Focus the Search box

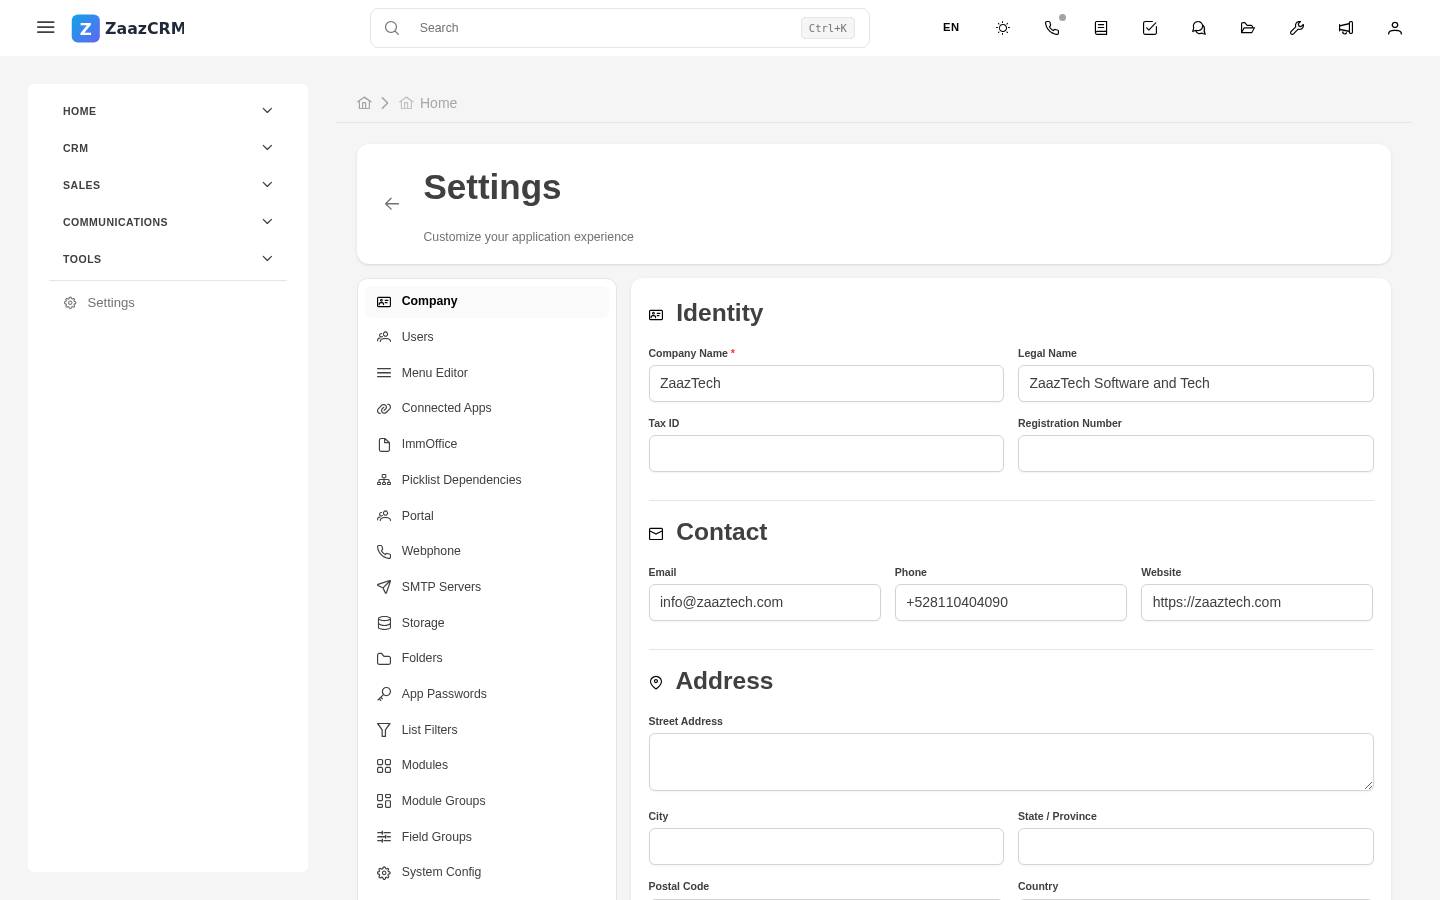(x=620, y=28)
